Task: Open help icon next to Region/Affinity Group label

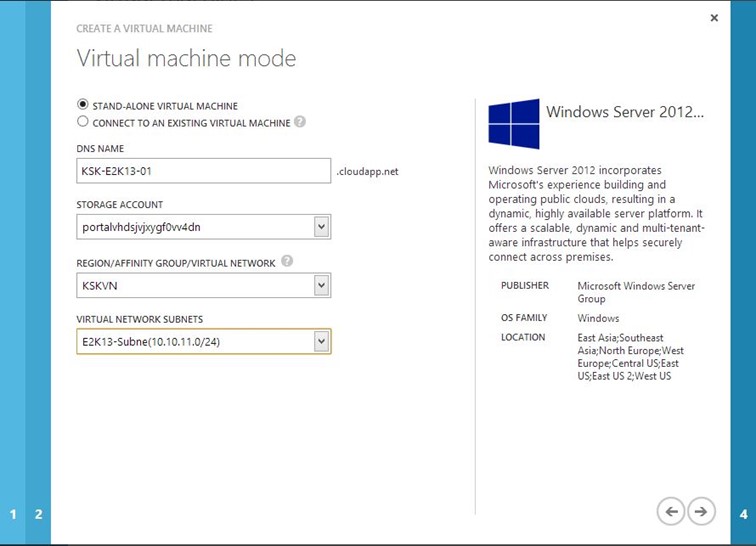Action: click(x=287, y=261)
